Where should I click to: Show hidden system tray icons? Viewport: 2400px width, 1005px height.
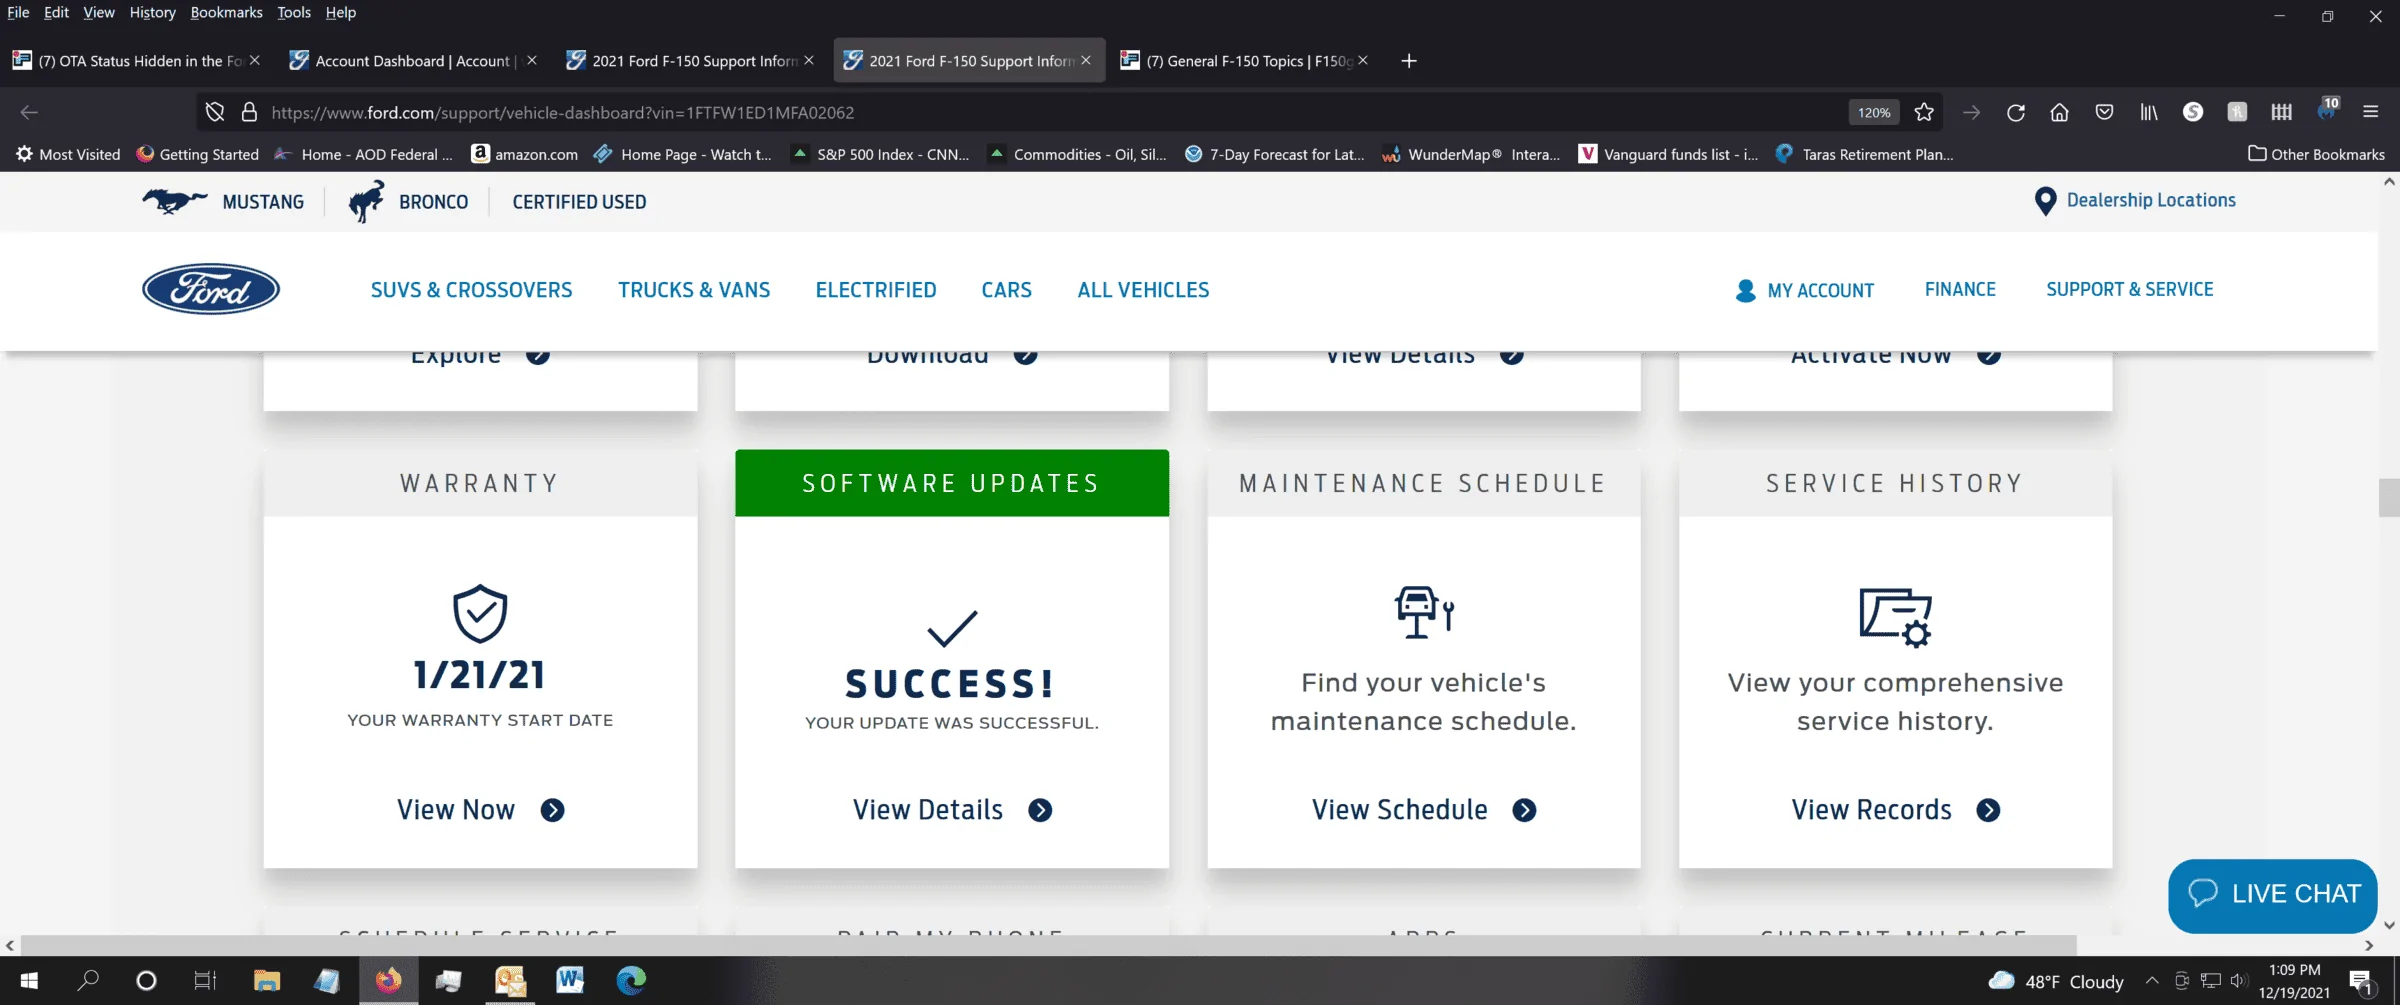click(x=2152, y=981)
